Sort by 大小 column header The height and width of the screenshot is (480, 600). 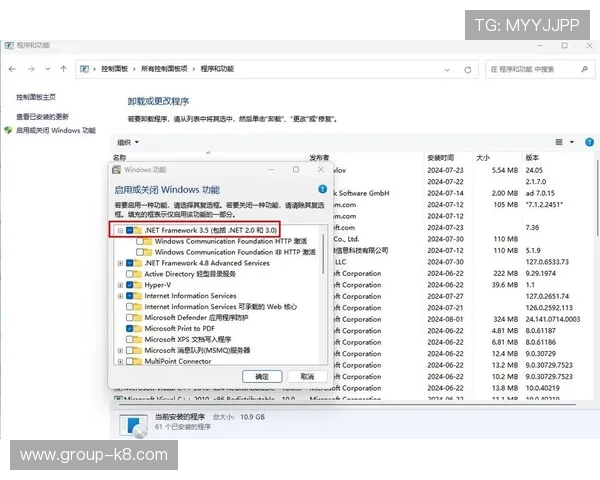483,157
